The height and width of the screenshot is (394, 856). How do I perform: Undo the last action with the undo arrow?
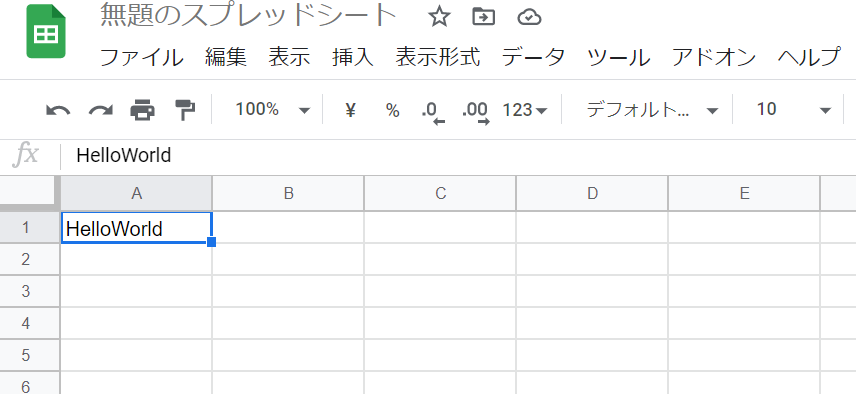pyautogui.click(x=58, y=110)
